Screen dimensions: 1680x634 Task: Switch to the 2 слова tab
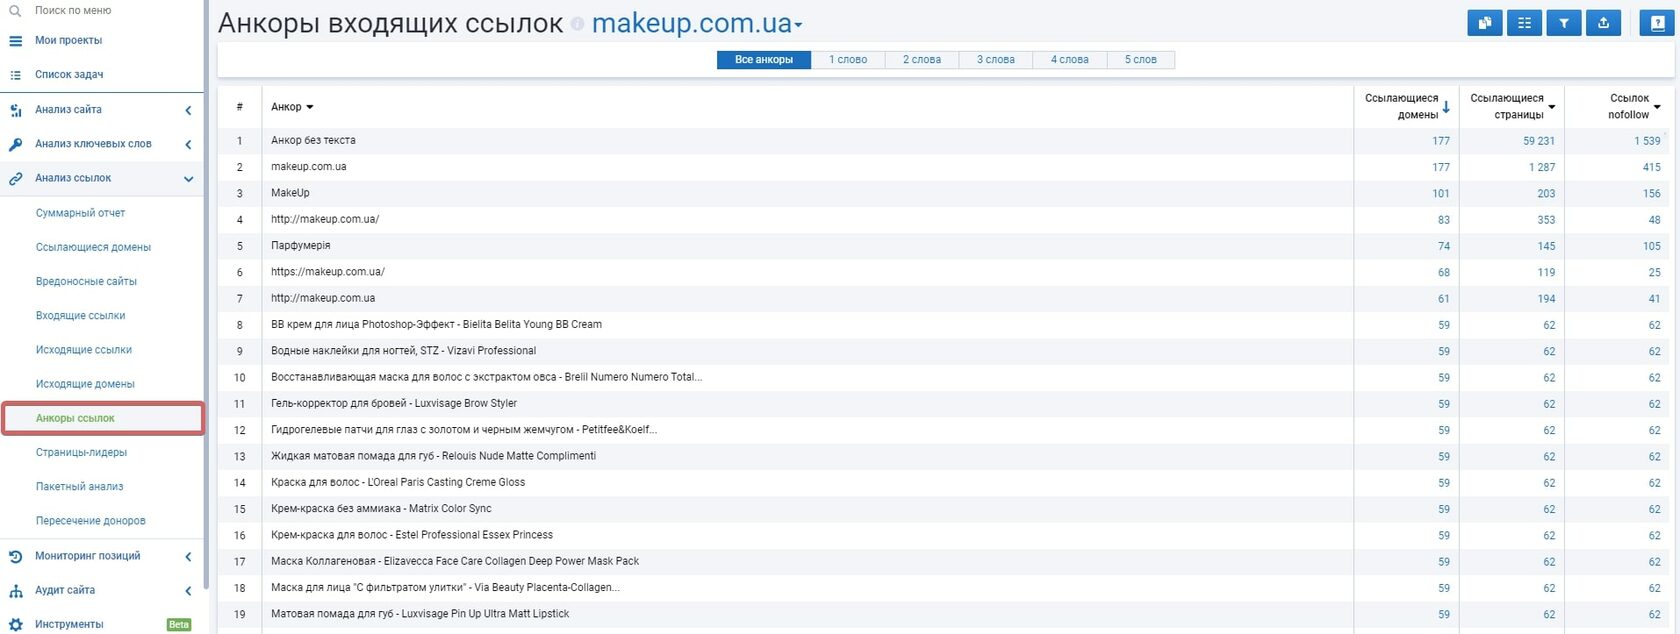click(921, 60)
